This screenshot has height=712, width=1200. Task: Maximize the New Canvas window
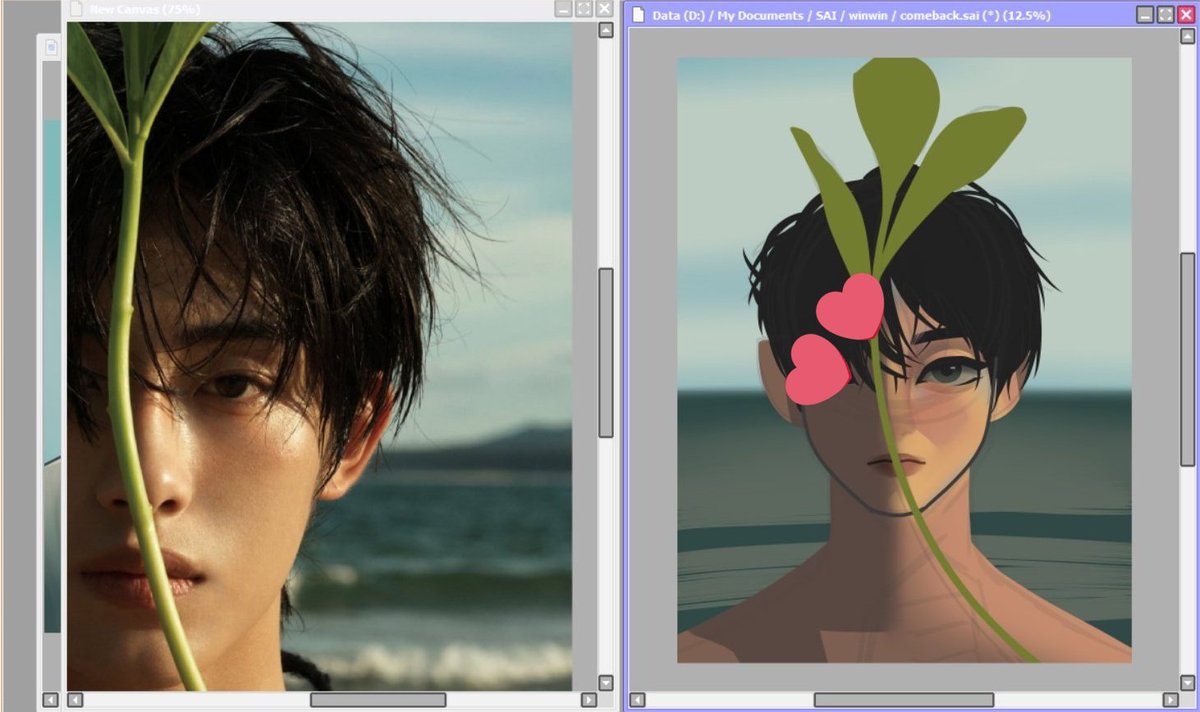(x=582, y=8)
